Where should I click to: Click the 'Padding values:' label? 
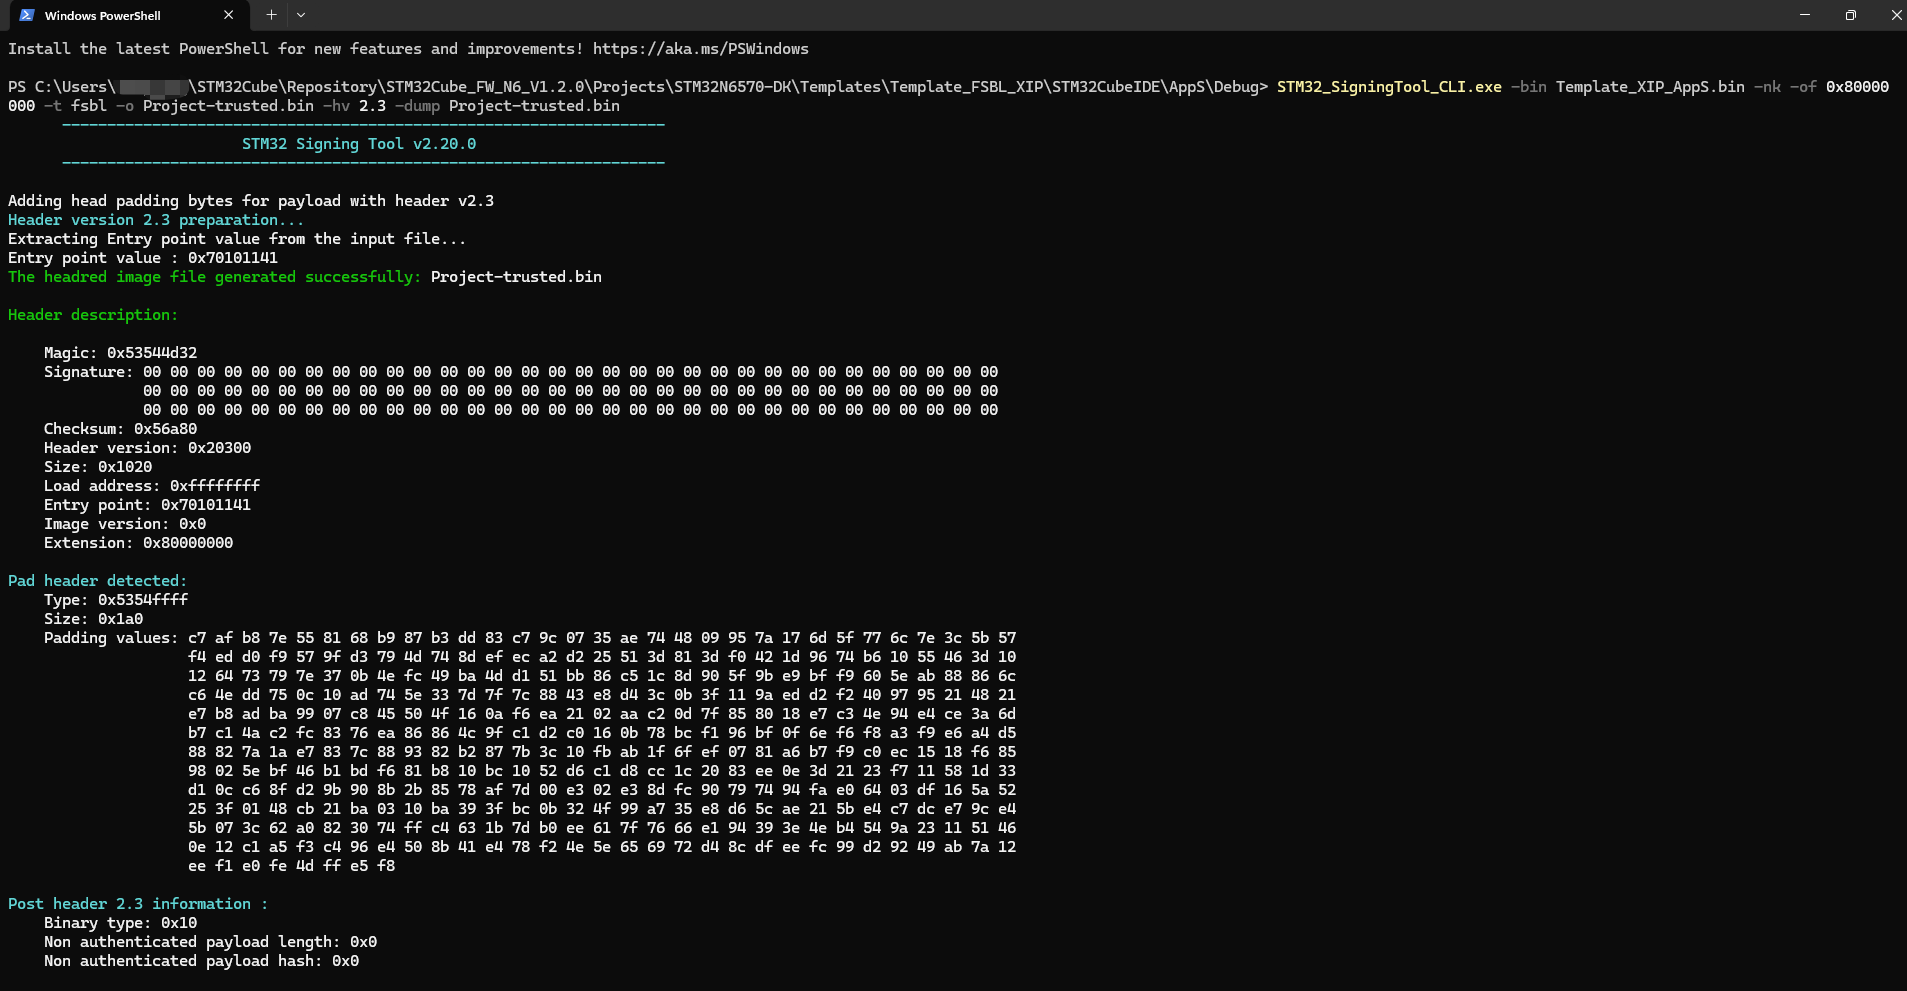point(111,638)
